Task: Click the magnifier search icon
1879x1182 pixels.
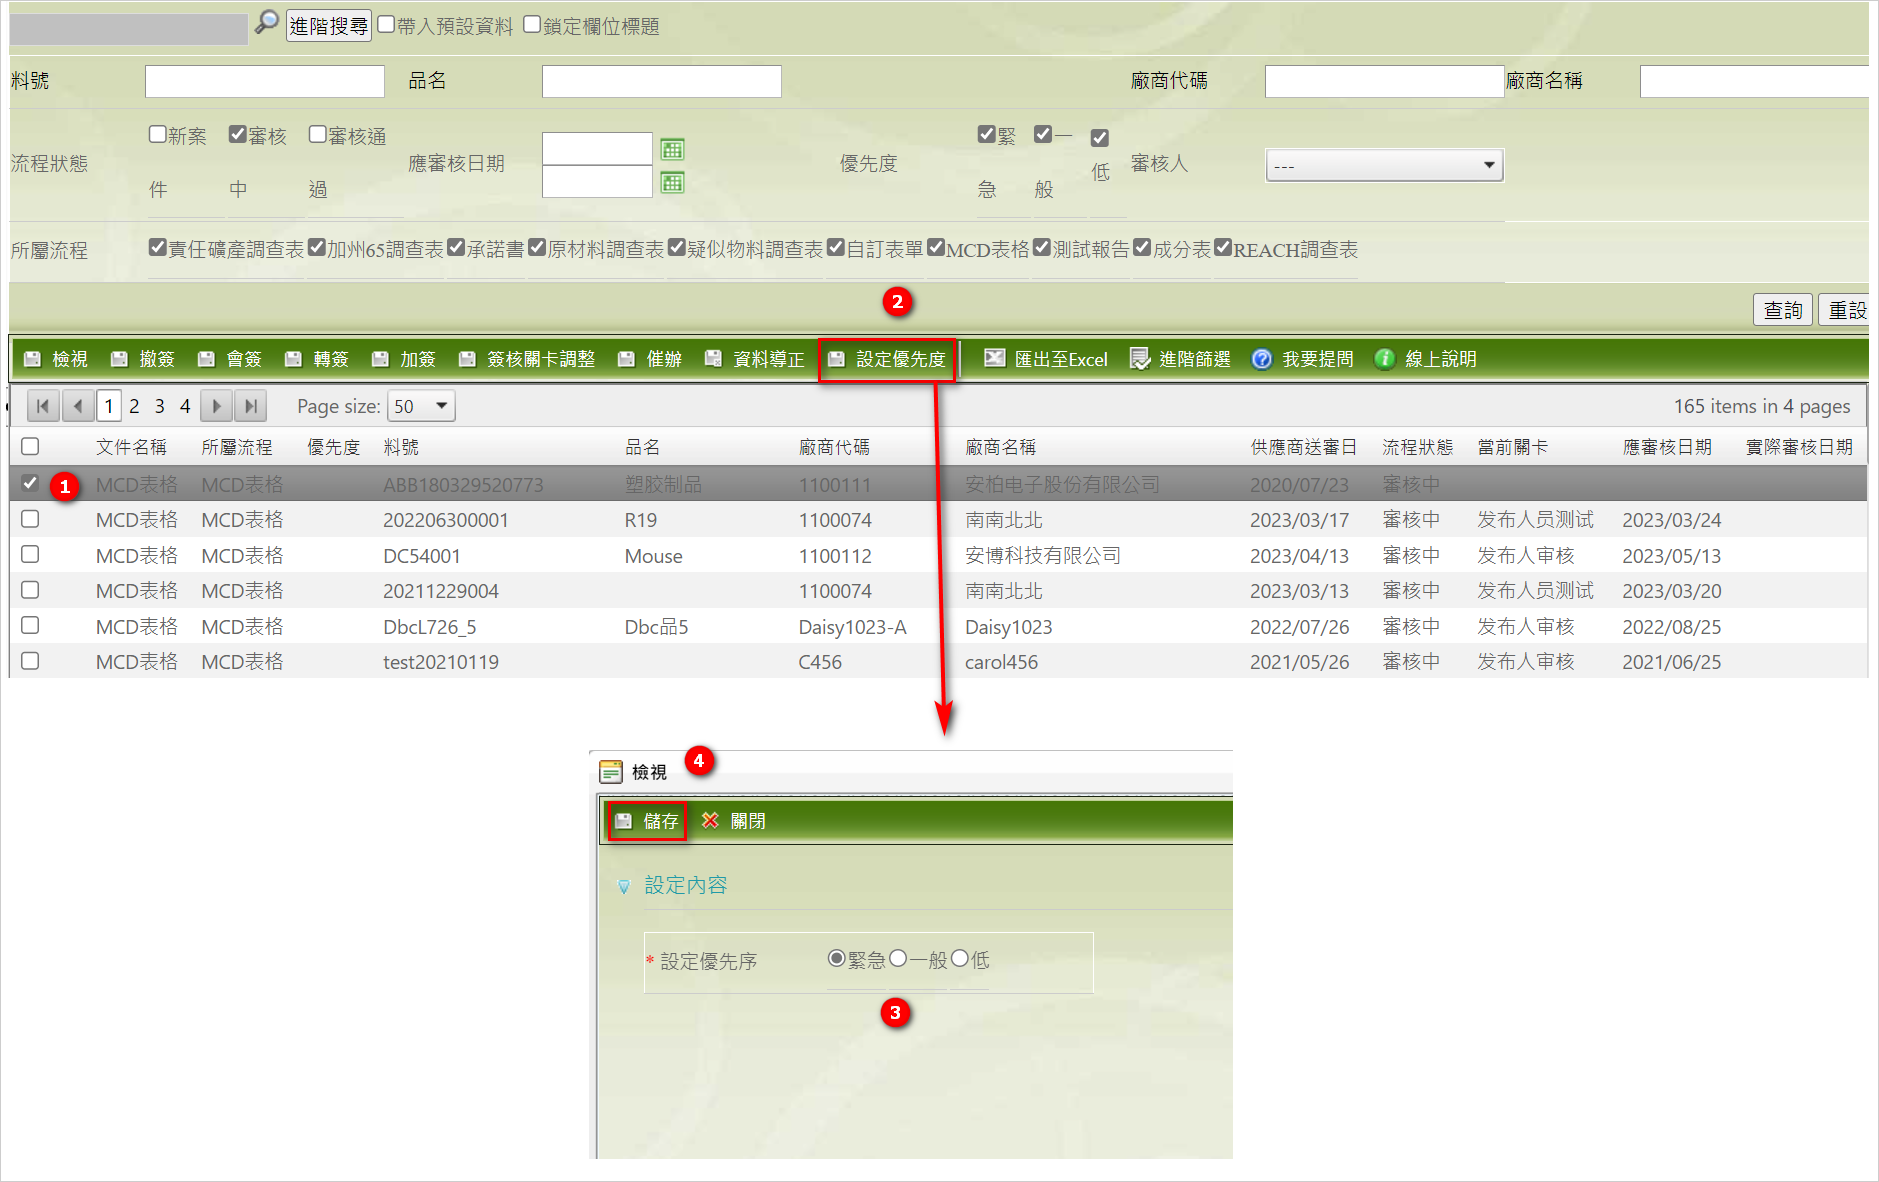Action: coord(266,22)
